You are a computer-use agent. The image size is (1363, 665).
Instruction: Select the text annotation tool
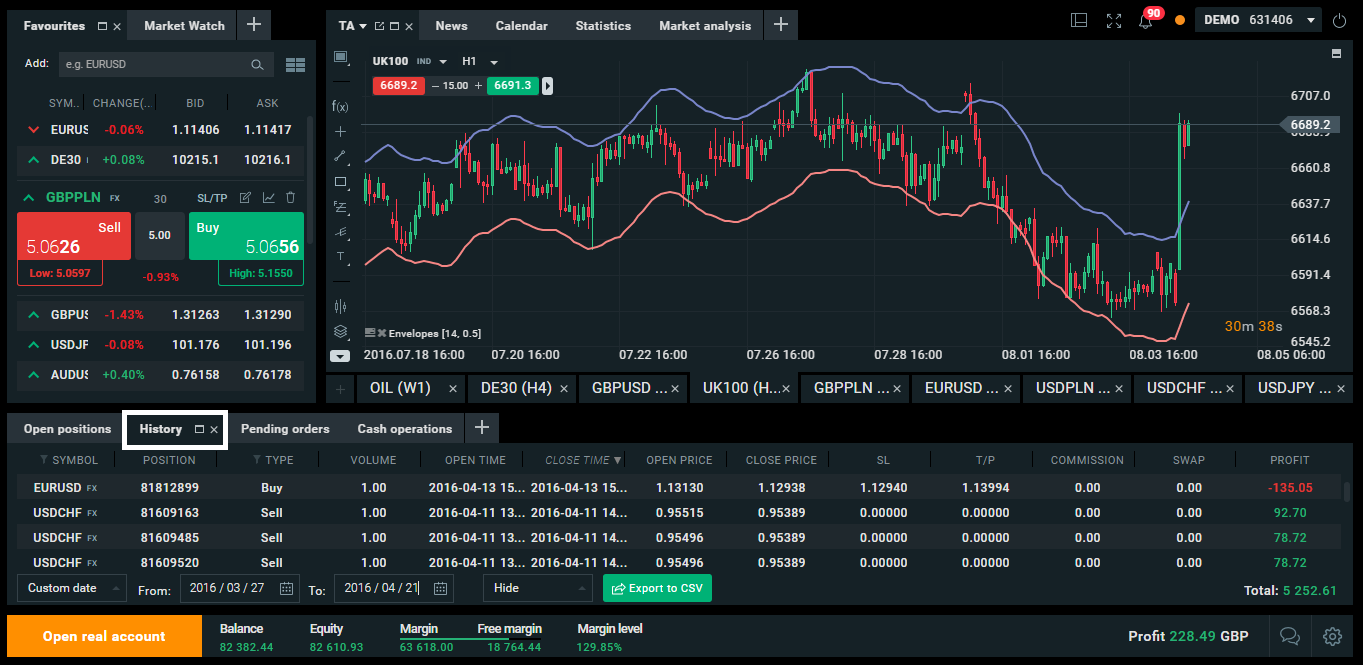click(x=340, y=257)
